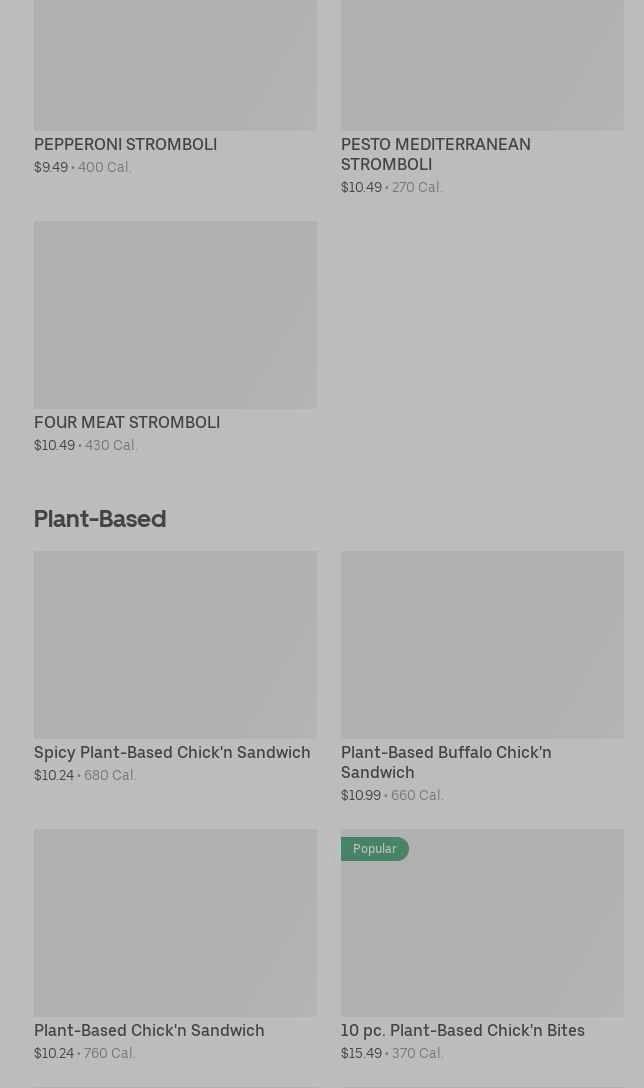
Task: Click the Pesto Mediterranean Stromboli image
Action: (x=482, y=65)
